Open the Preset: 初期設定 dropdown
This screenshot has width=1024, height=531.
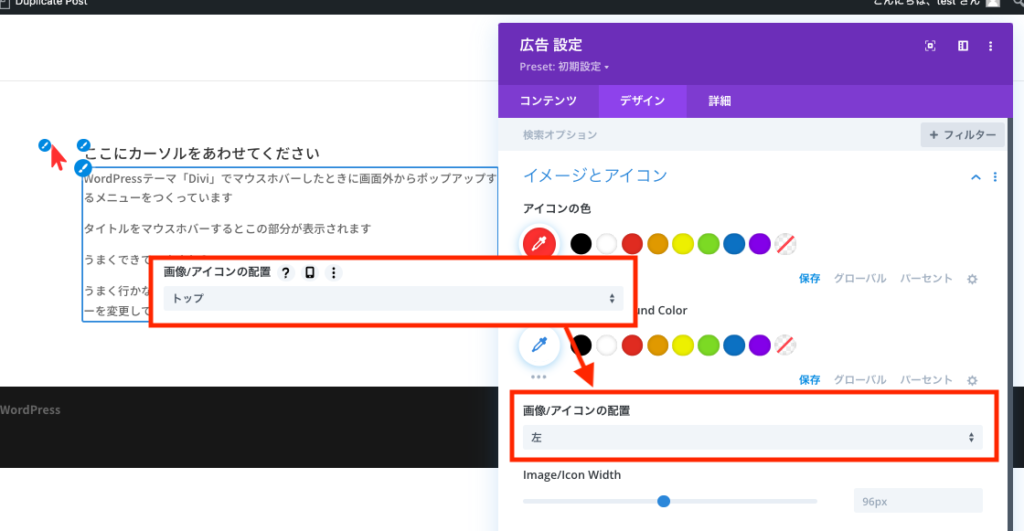point(564,67)
